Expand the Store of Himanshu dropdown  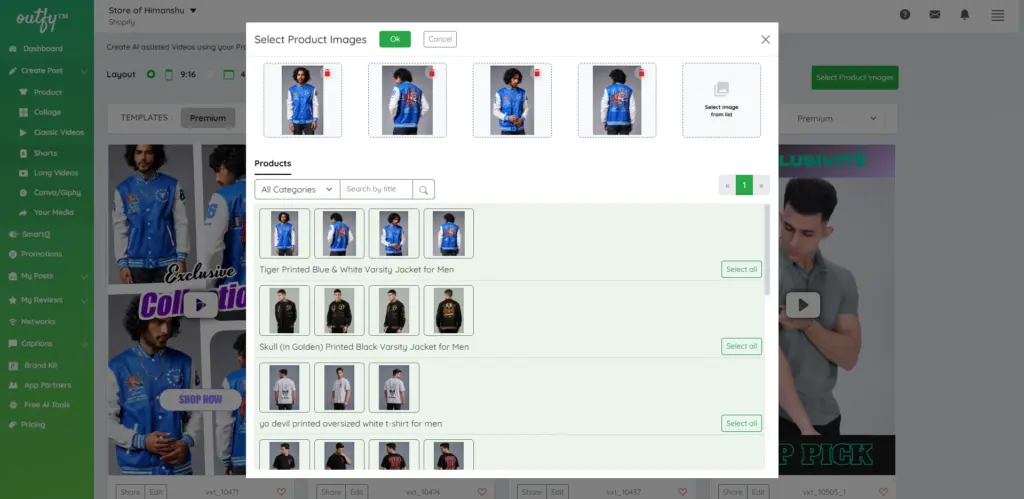coord(193,10)
